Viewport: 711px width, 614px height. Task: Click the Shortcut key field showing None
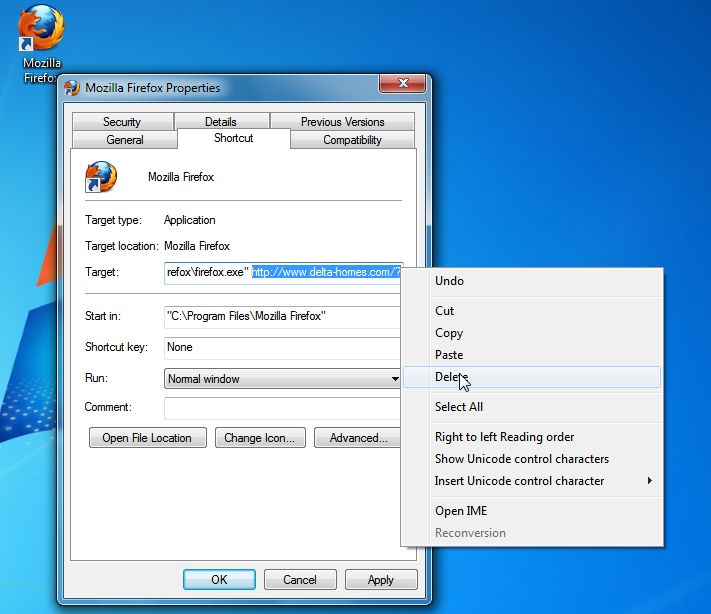click(x=282, y=347)
